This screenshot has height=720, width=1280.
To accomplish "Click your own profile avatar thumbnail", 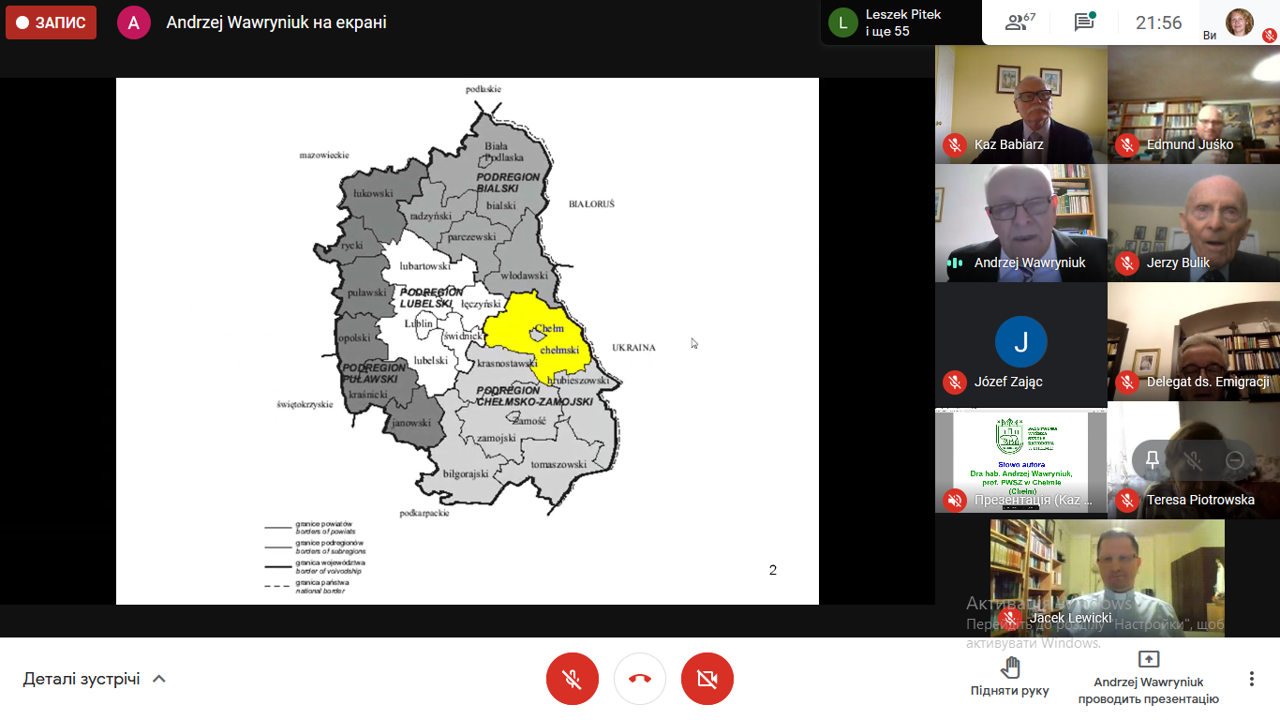I will (1239, 22).
